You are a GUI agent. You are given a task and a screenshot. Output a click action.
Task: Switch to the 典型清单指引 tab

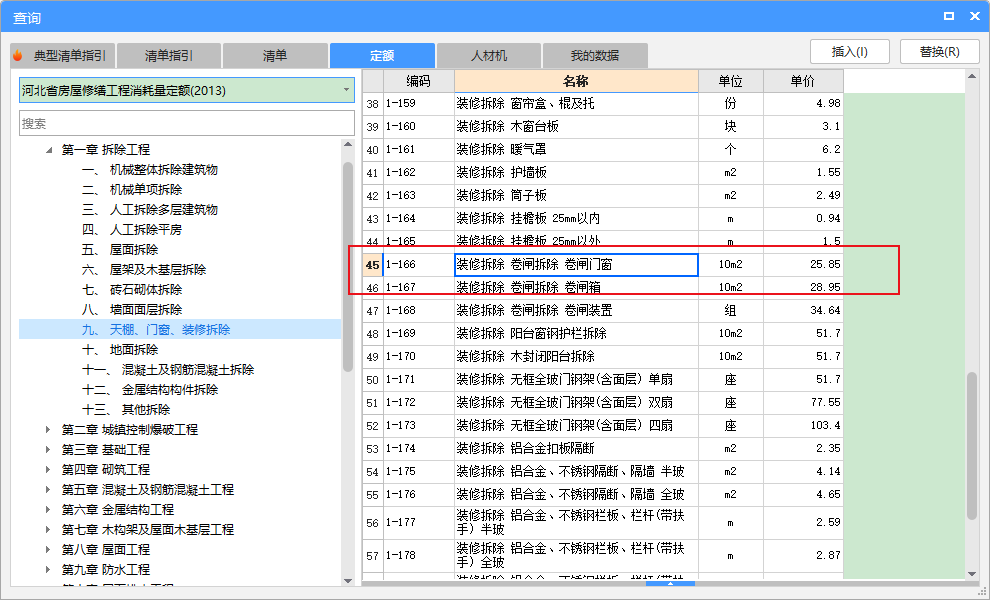[x=63, y=56]
